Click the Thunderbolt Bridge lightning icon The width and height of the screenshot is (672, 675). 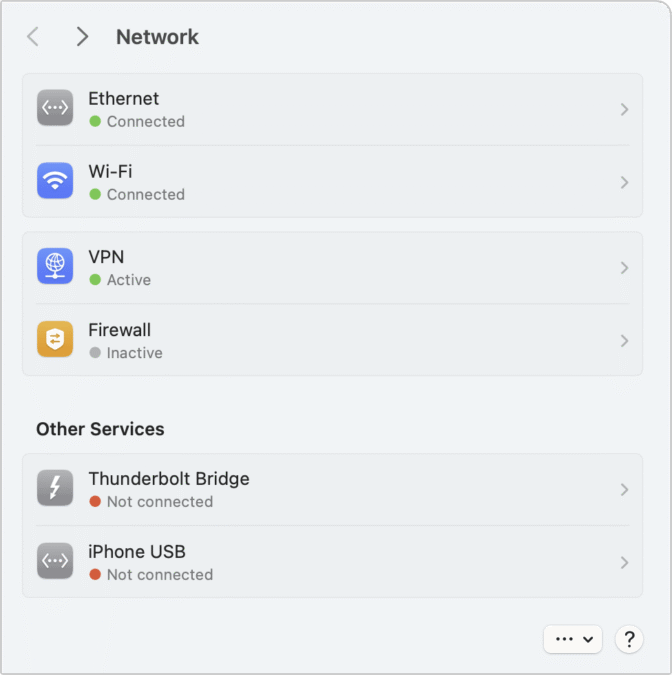(x=55, y=488)
